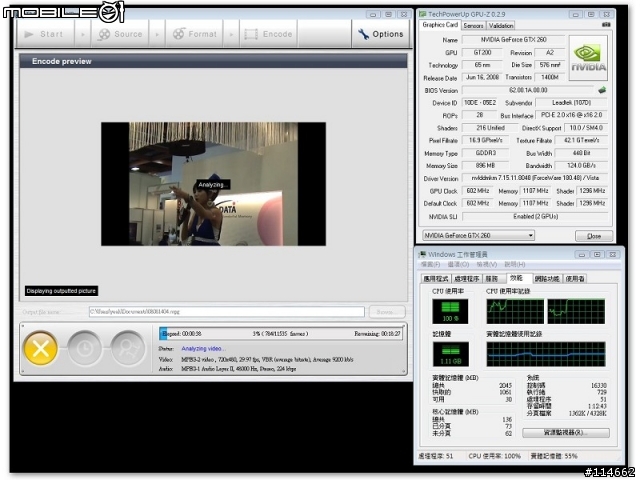
Task: Click the grey clock round button
Action: click(84, 349)
